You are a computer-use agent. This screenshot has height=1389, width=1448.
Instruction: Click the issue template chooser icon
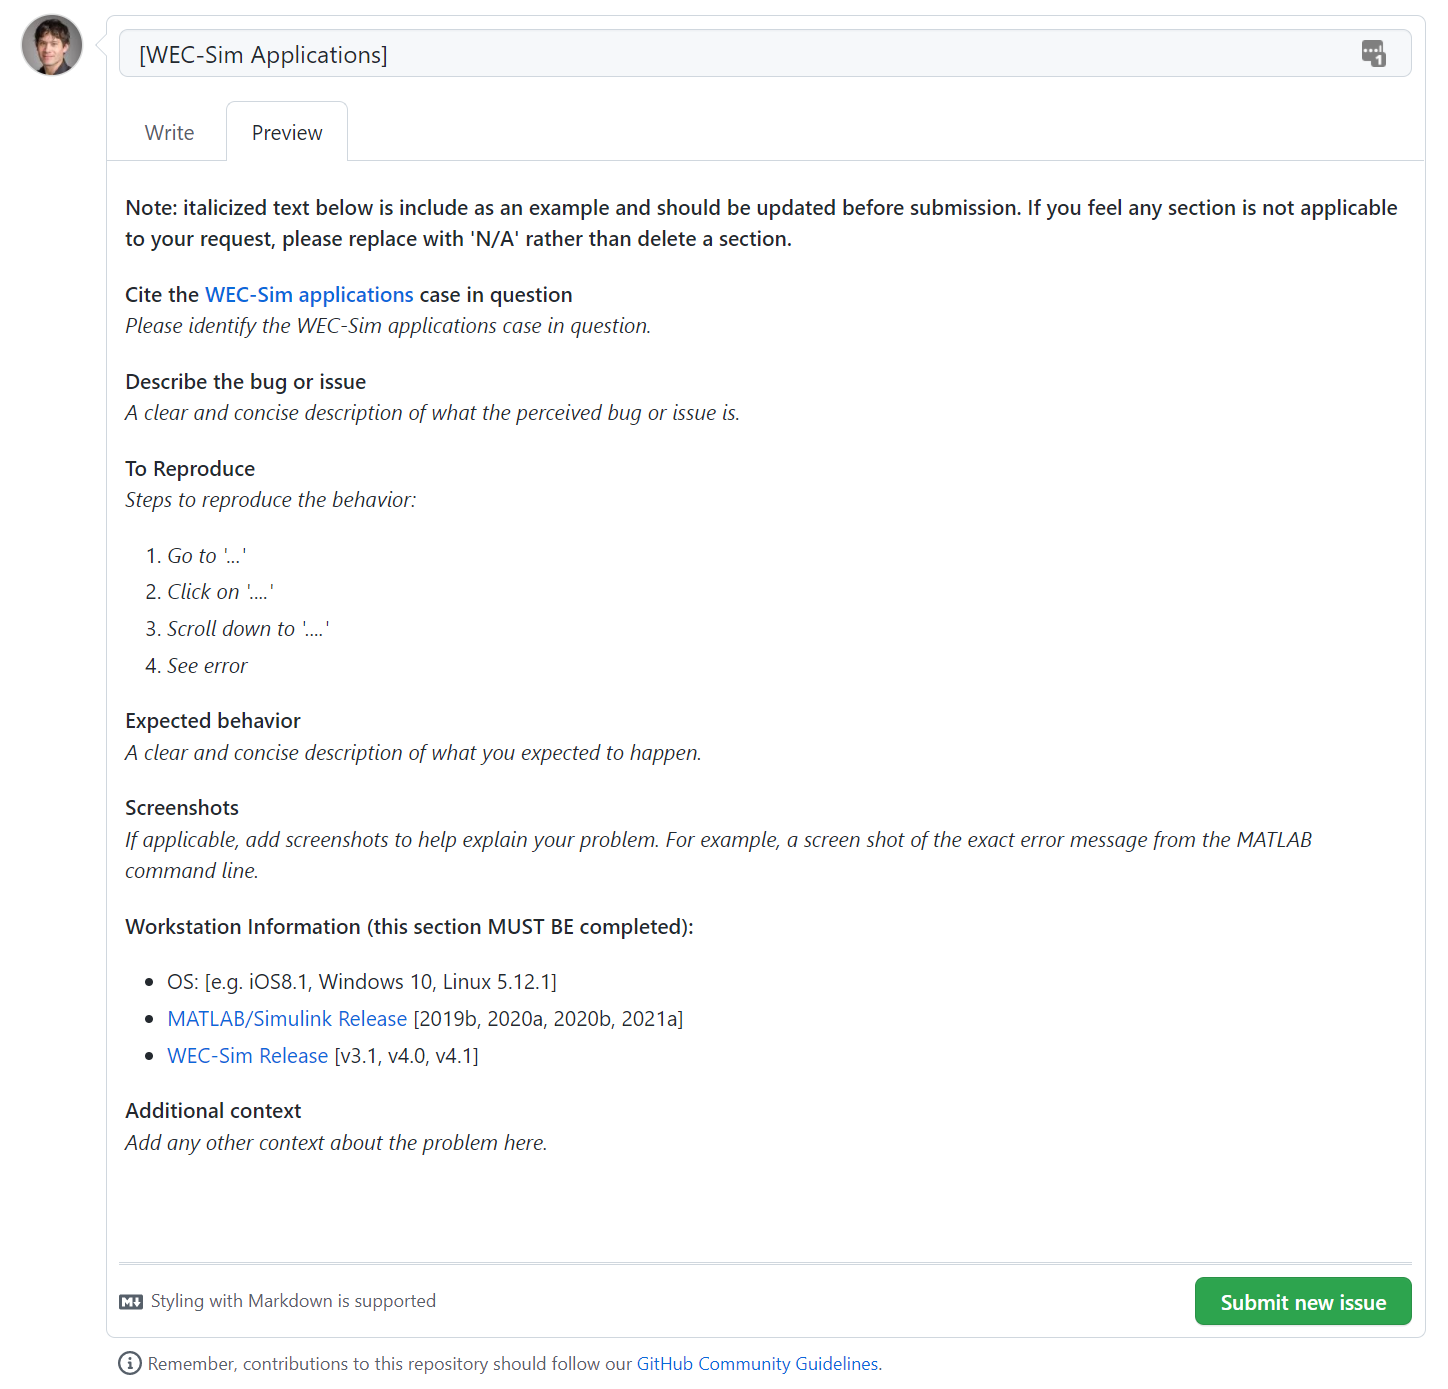point(1374,55)
